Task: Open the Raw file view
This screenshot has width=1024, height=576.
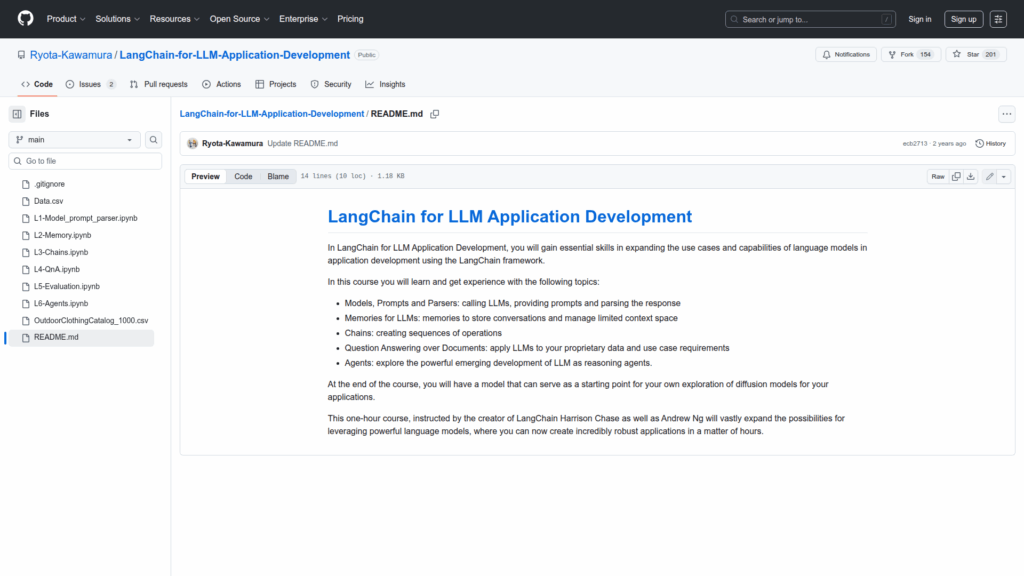Action: pos(938,176)
